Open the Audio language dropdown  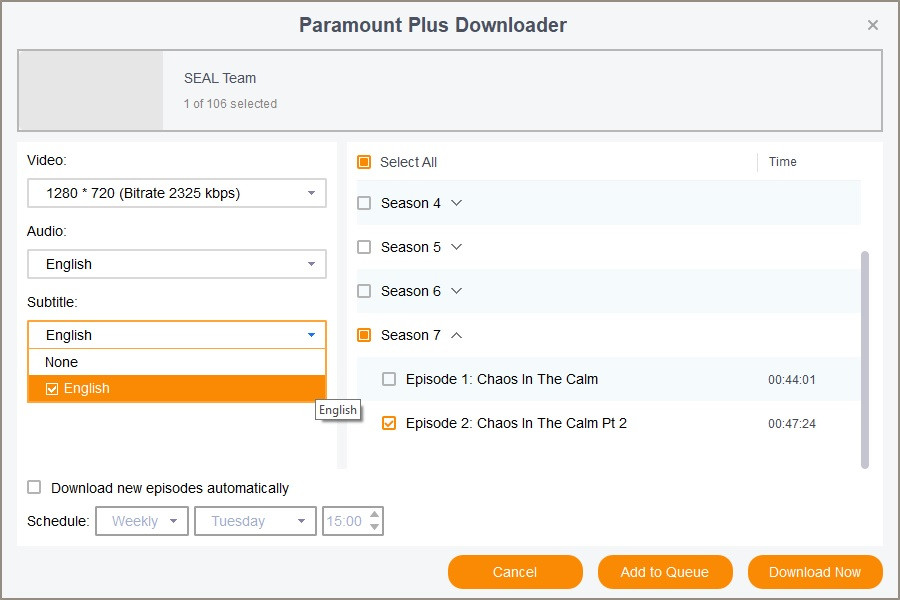176,264
